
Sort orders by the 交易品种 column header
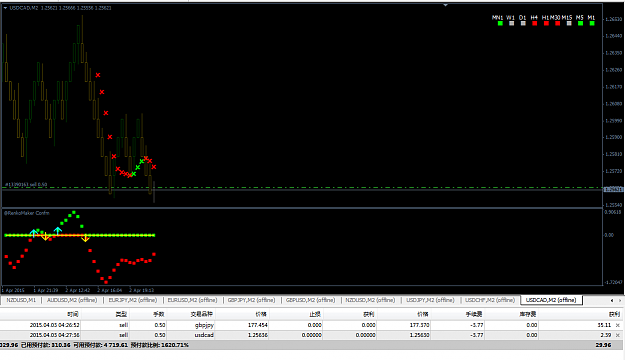click(202, 315)
